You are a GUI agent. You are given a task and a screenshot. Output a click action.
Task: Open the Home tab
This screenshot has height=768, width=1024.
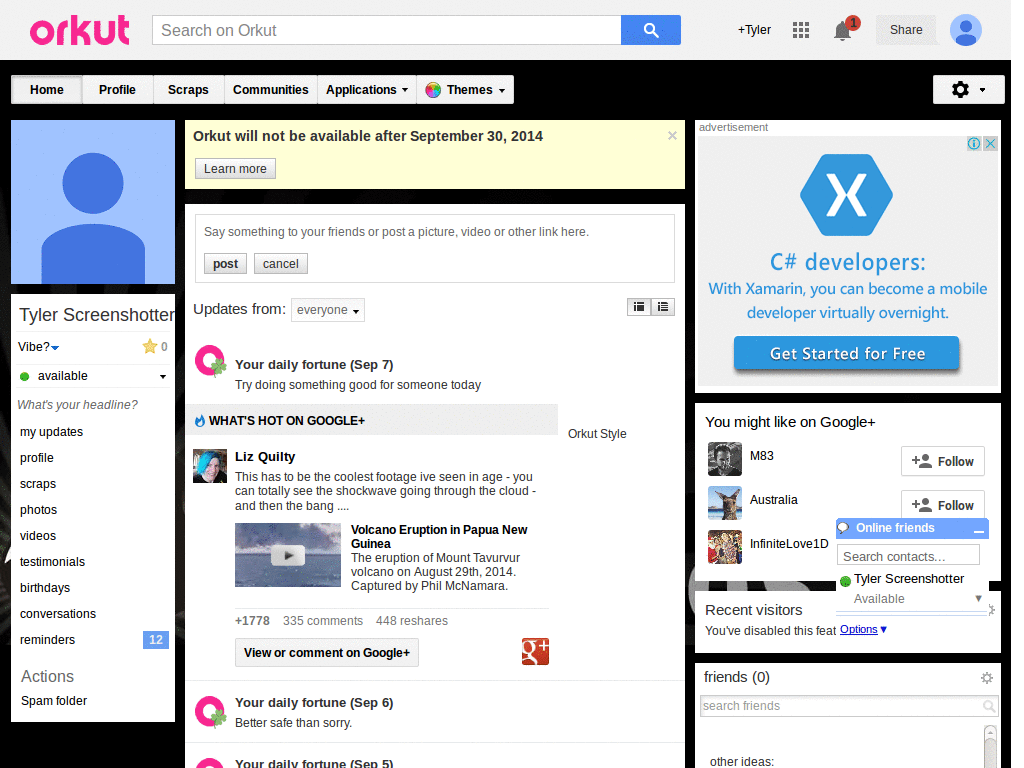pyautogui.click(x=46, y=89)
